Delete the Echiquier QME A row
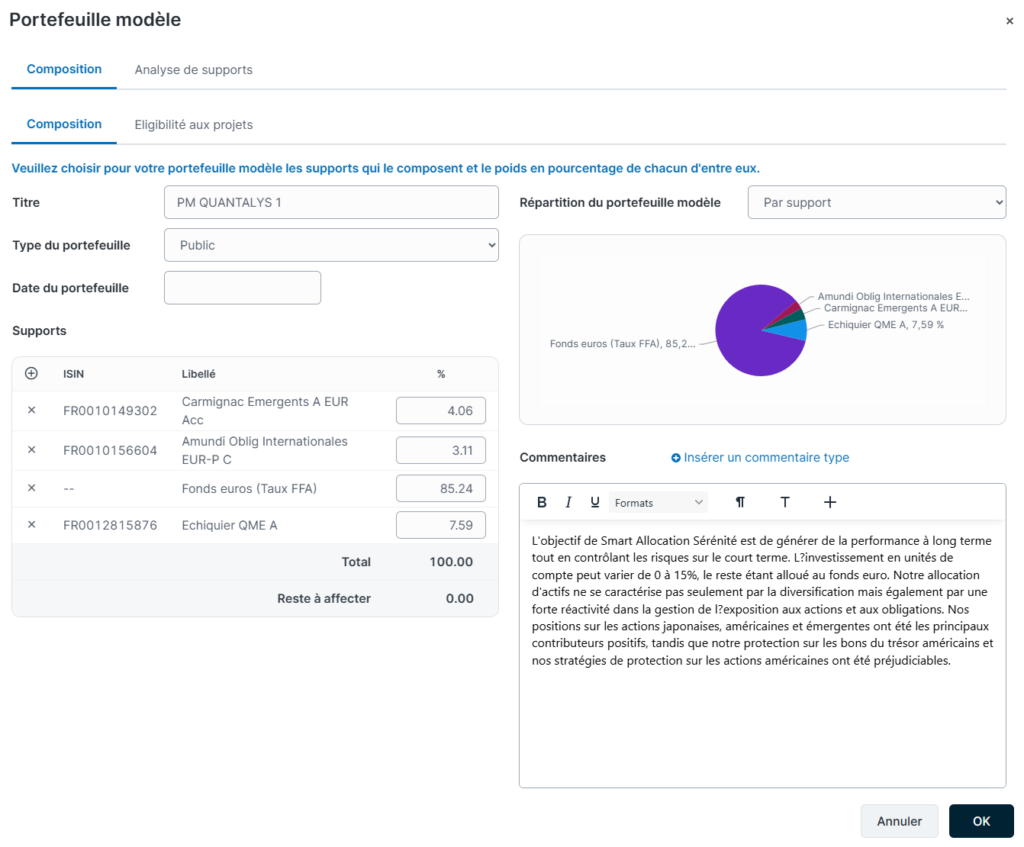This screenshot has width=1024, height=847. [31, 524]
